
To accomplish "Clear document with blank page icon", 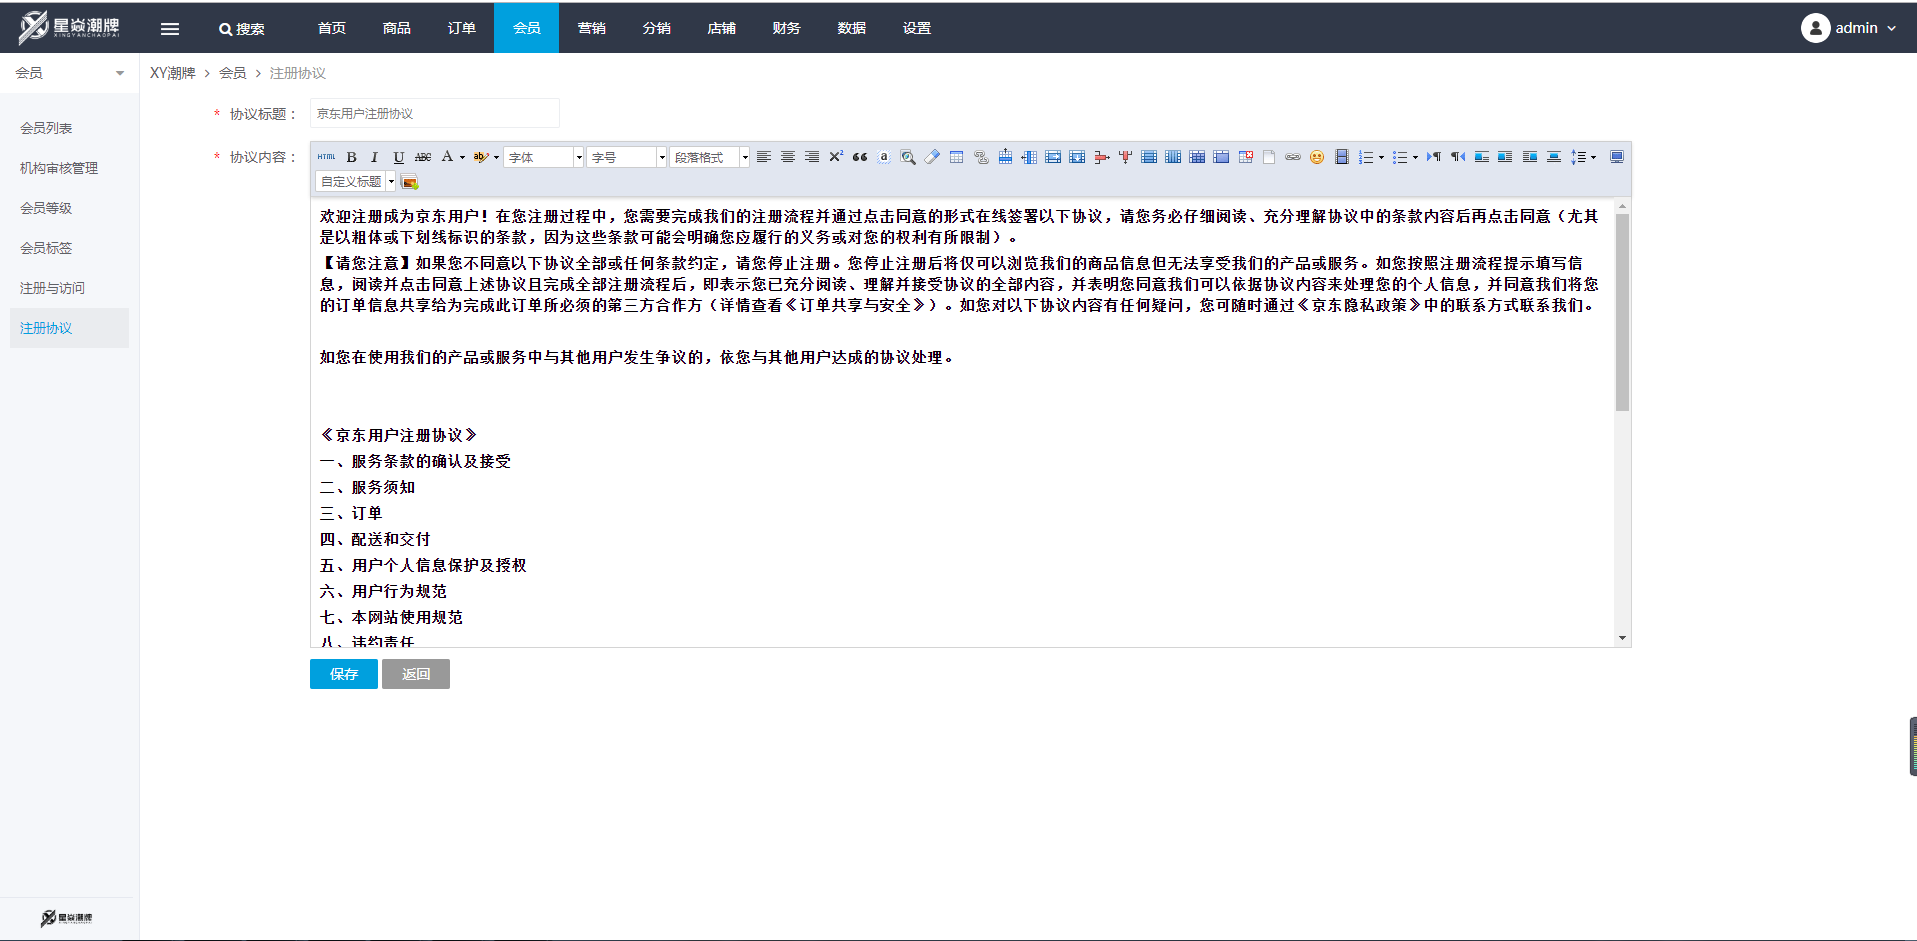I will click(x=1269, y=157).
